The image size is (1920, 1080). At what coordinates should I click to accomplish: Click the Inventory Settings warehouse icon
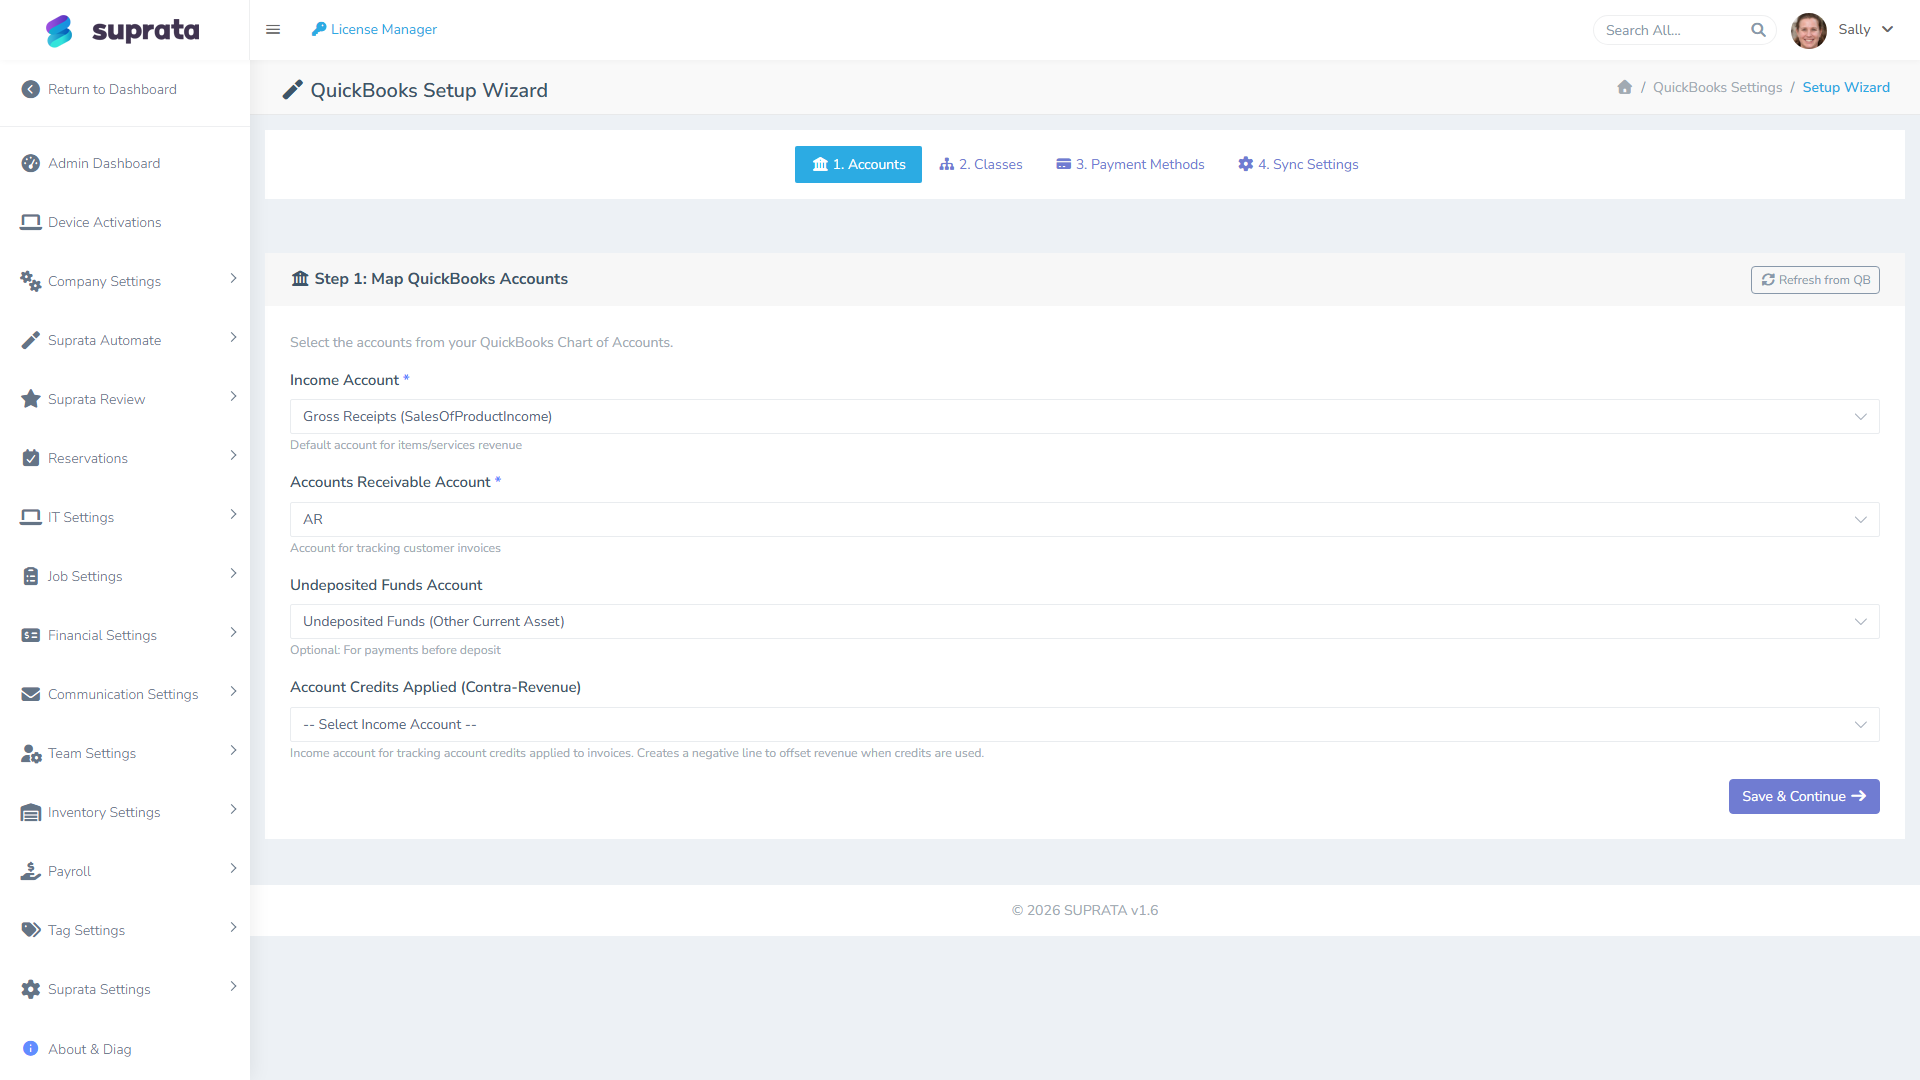(31, 812)
